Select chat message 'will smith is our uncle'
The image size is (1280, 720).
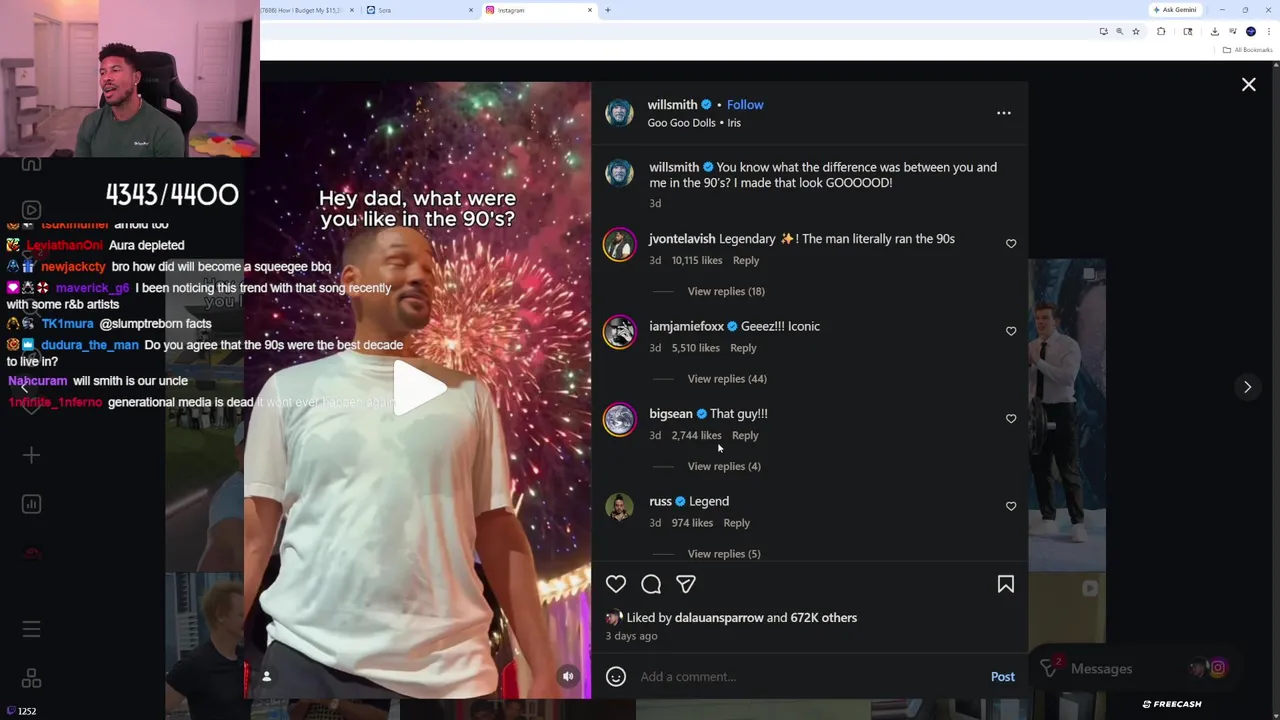tap(130, 381)
